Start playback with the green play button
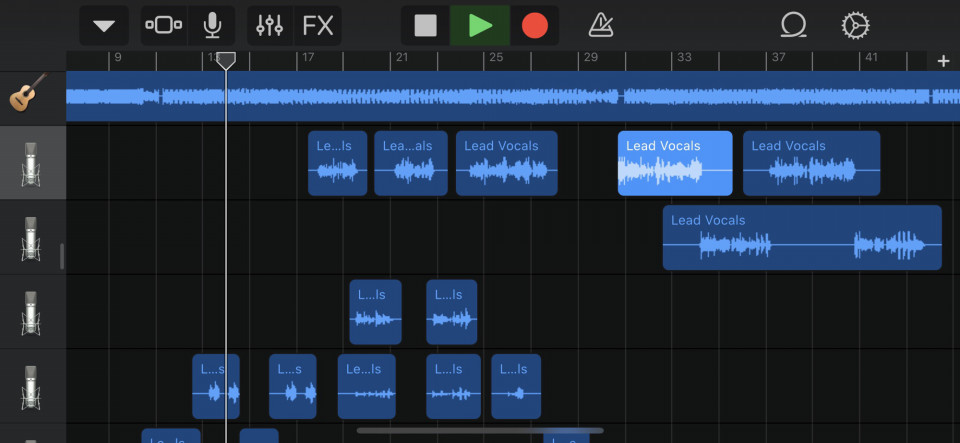The height and width of the screenshot is (443, 960). click(x=480, y=26)
